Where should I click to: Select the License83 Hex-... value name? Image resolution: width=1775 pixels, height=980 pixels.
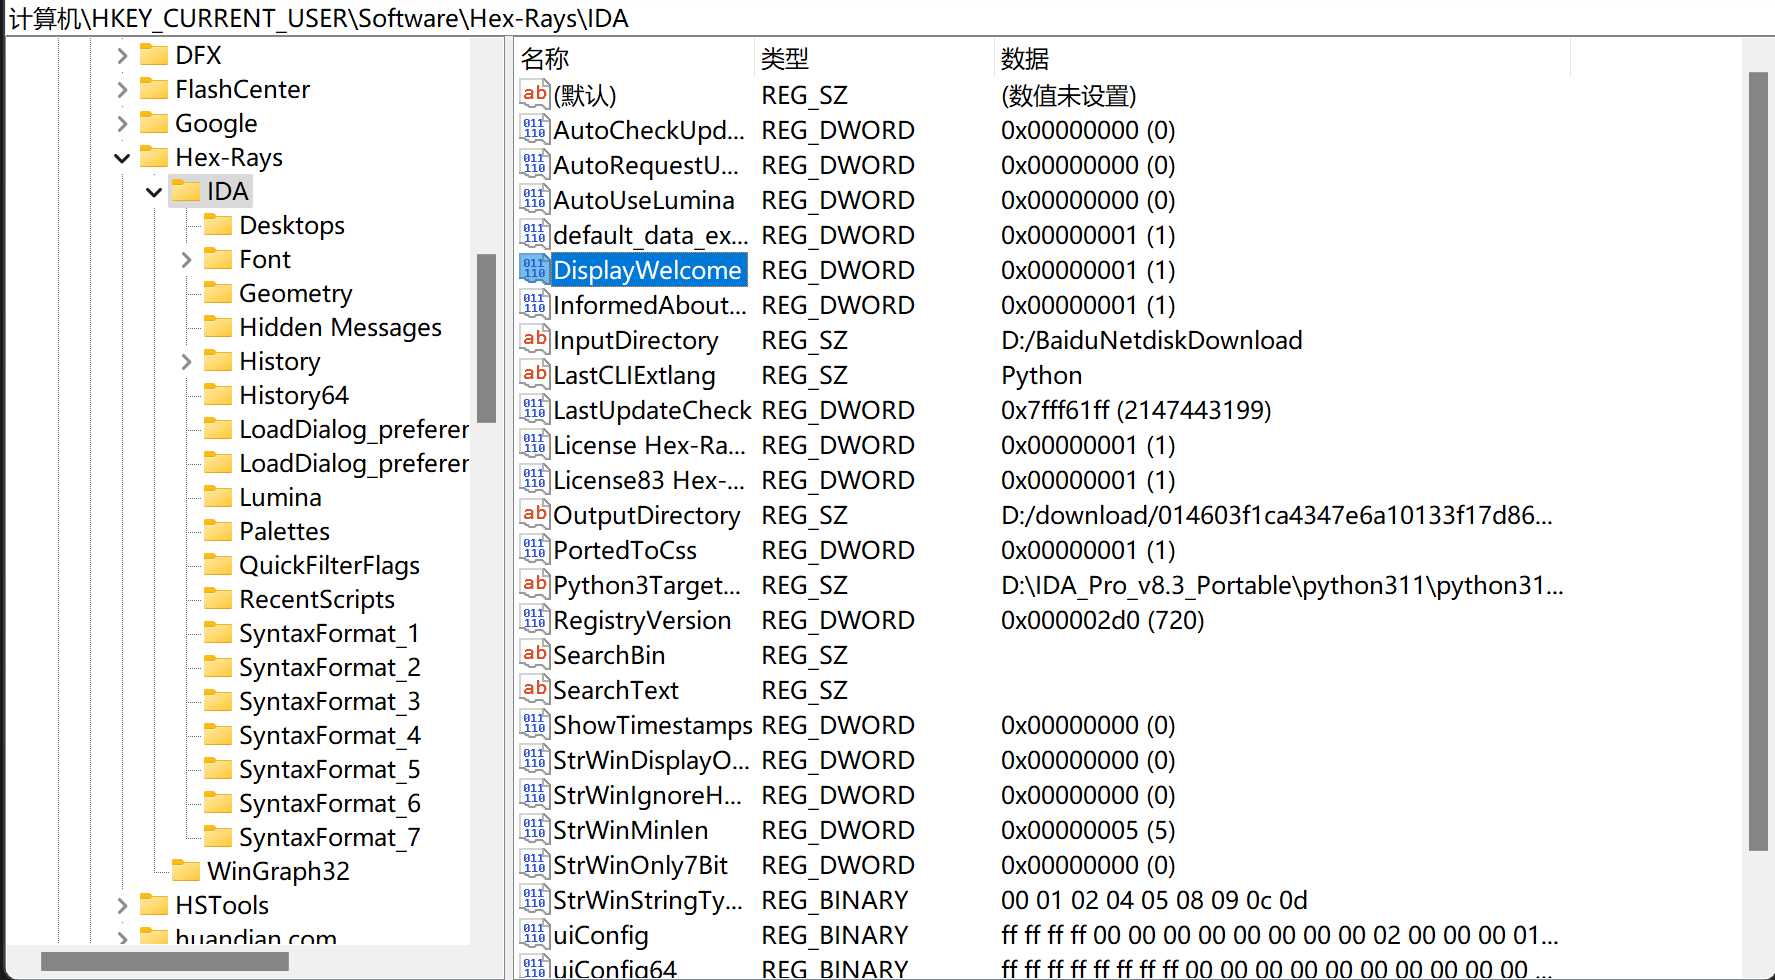point(649,480)
